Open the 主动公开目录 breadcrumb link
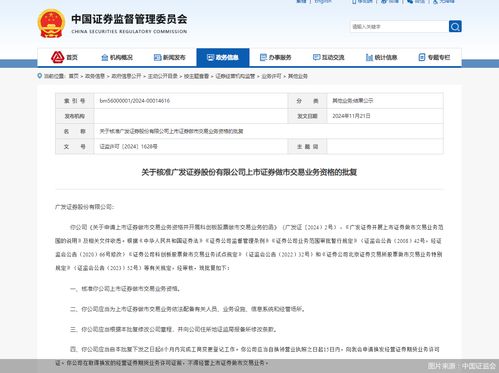499x373 pixels. (162, 76)
